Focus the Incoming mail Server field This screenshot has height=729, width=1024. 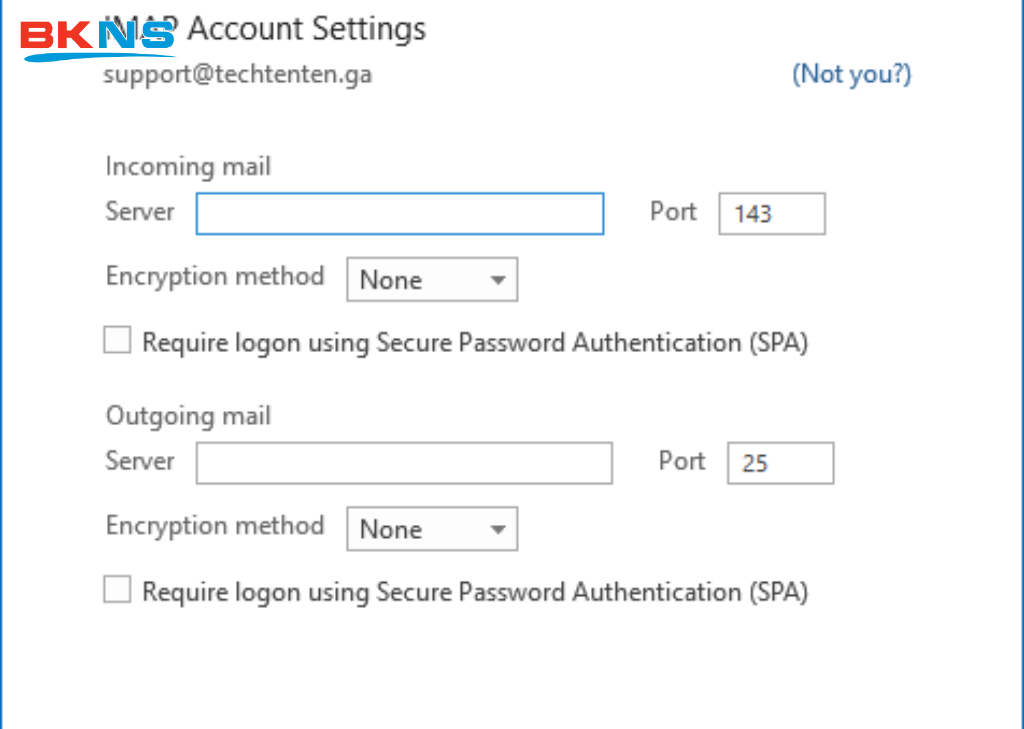(399, 214)
